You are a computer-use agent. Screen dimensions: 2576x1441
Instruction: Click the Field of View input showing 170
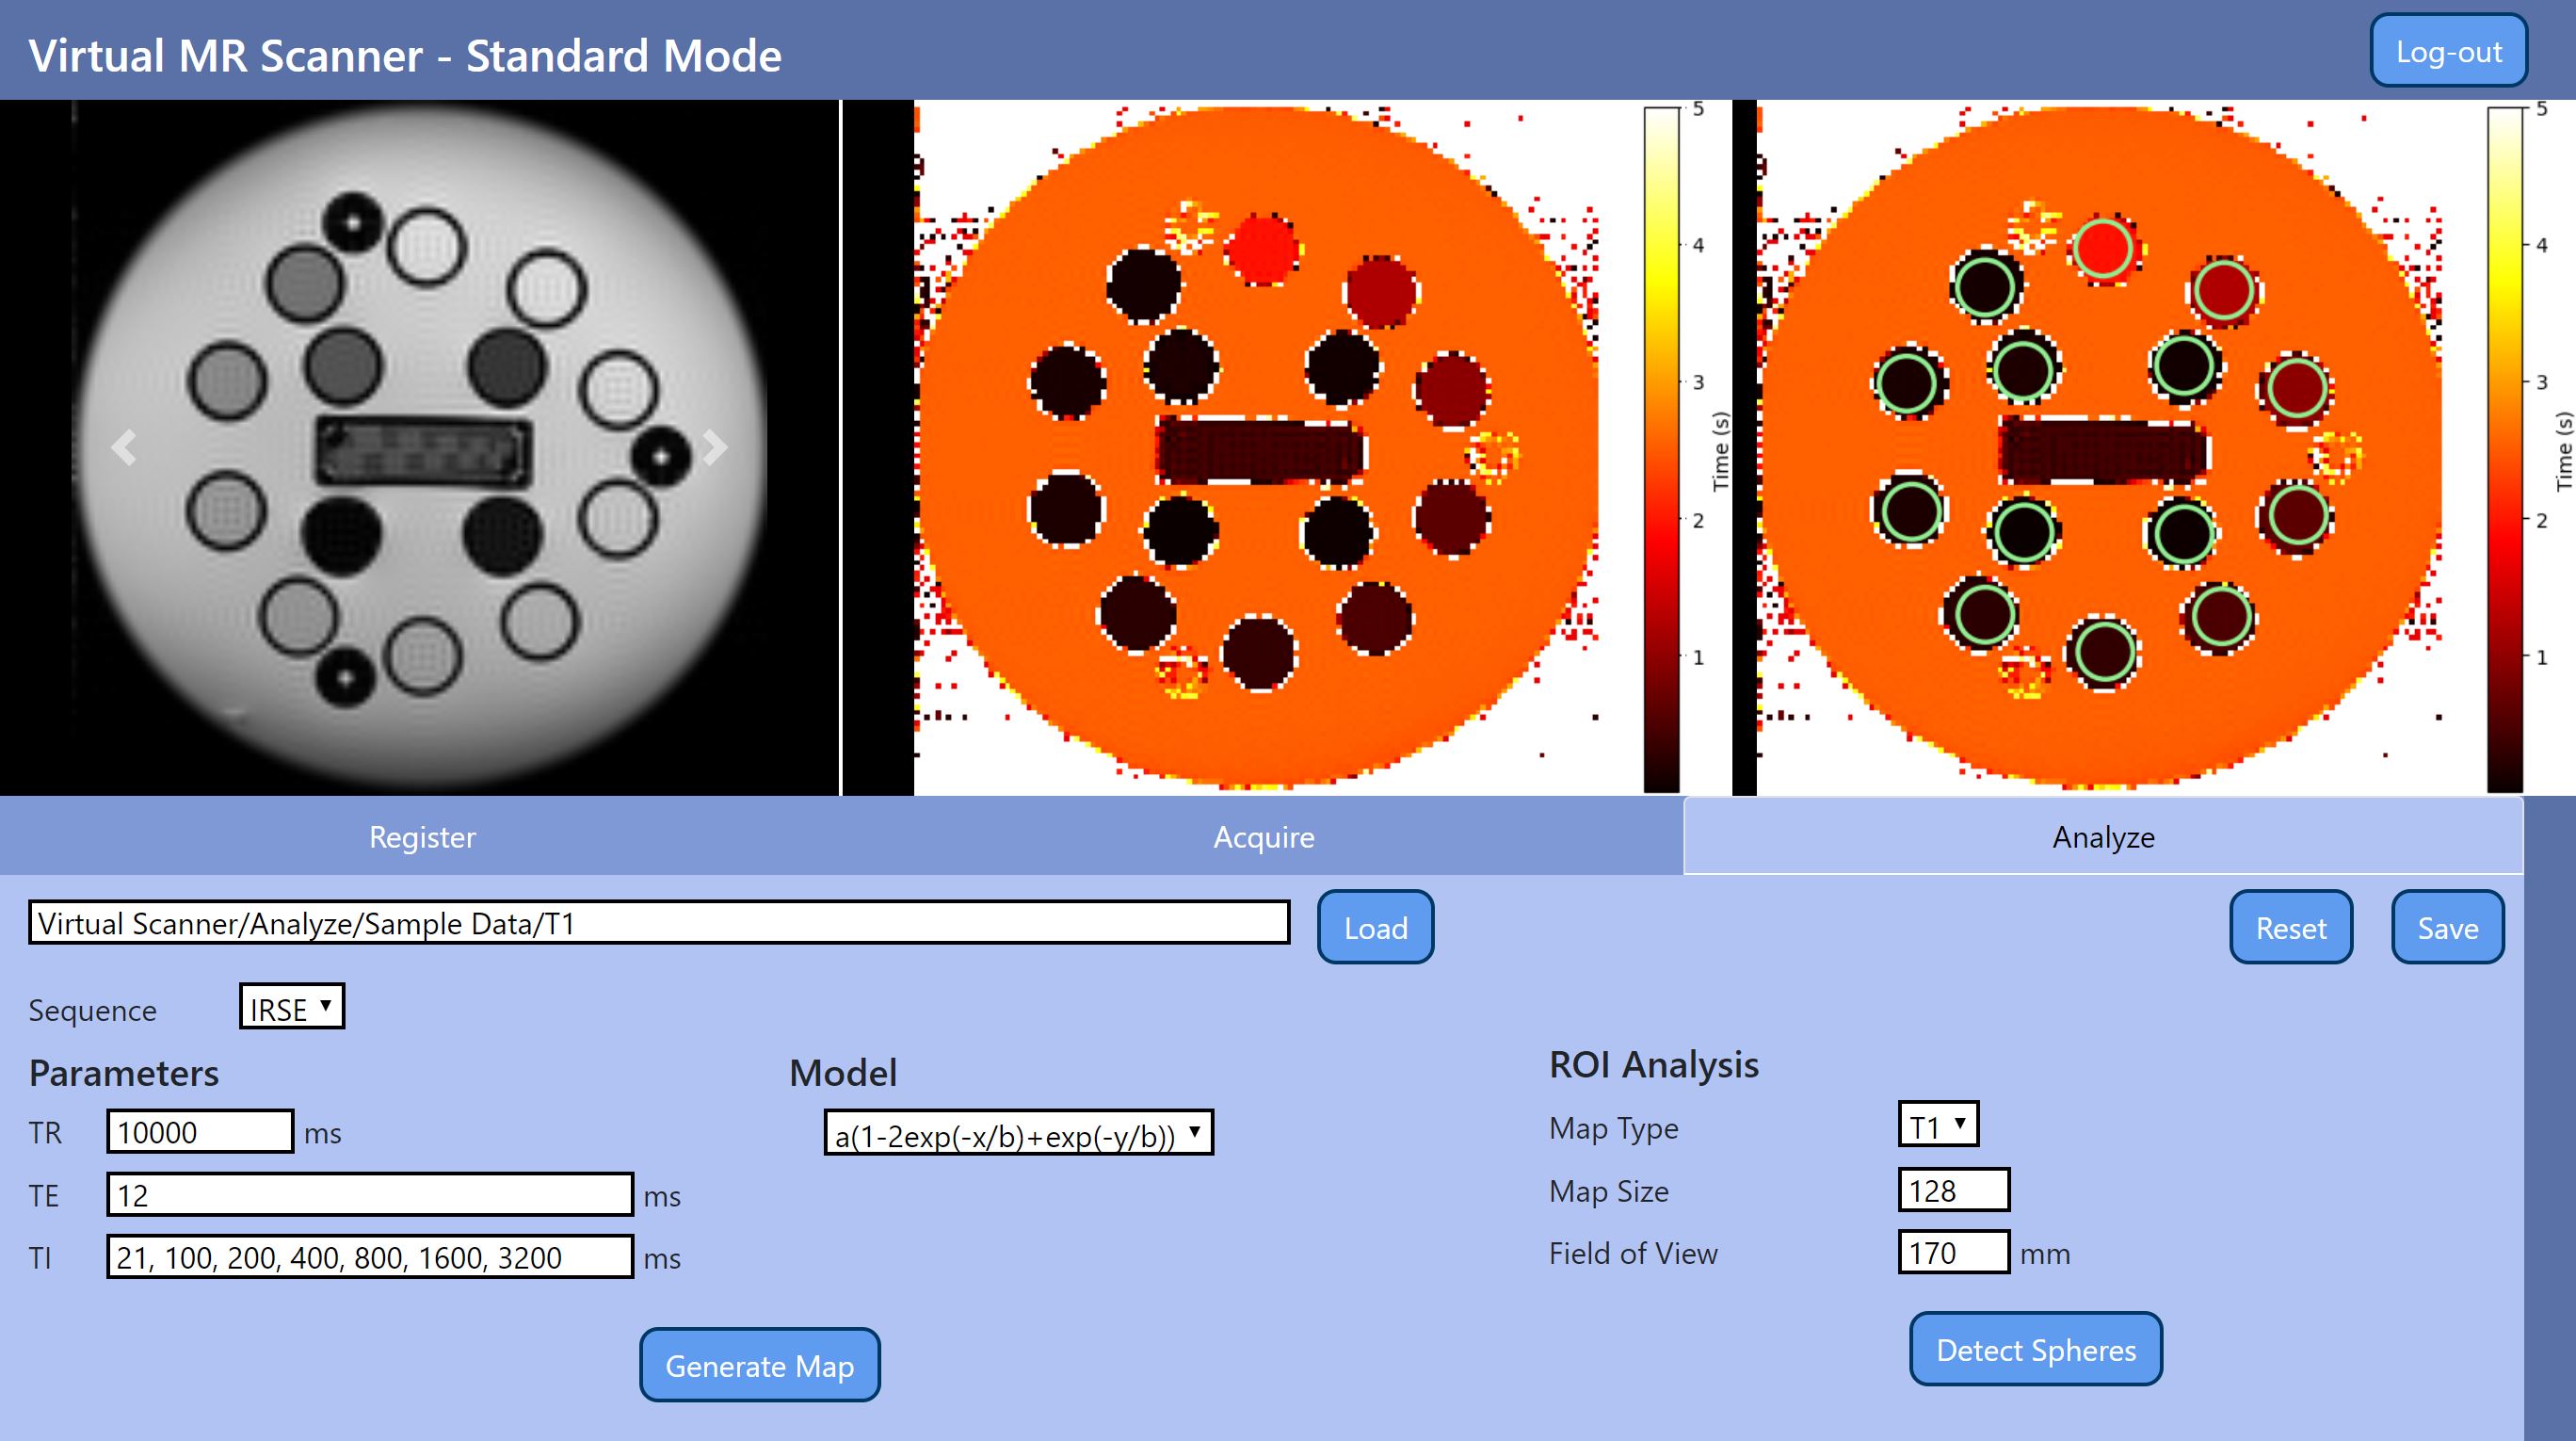1952,1252
